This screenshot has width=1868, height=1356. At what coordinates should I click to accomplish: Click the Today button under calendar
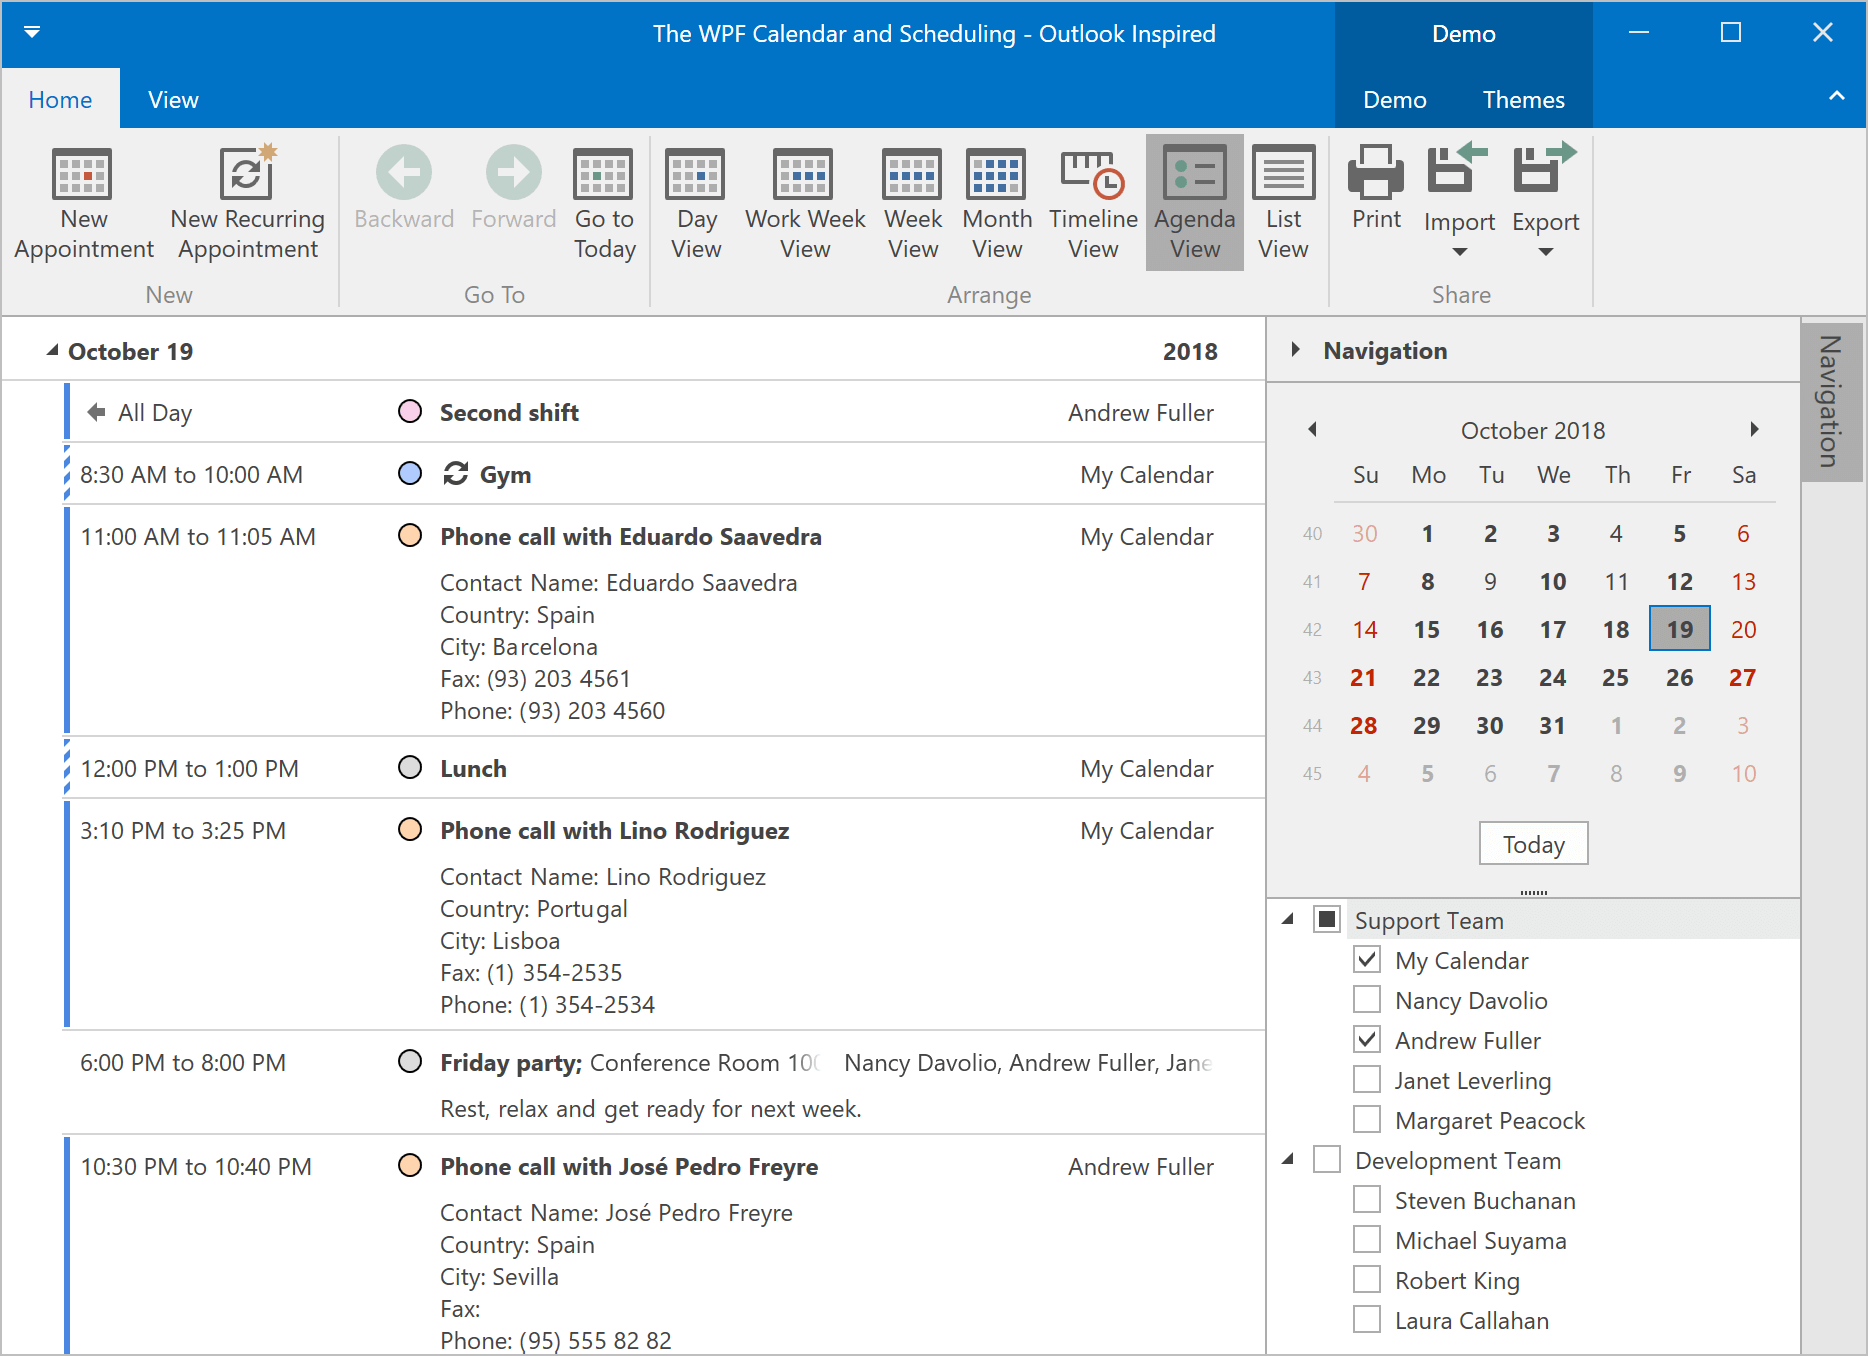point(1533,844)
